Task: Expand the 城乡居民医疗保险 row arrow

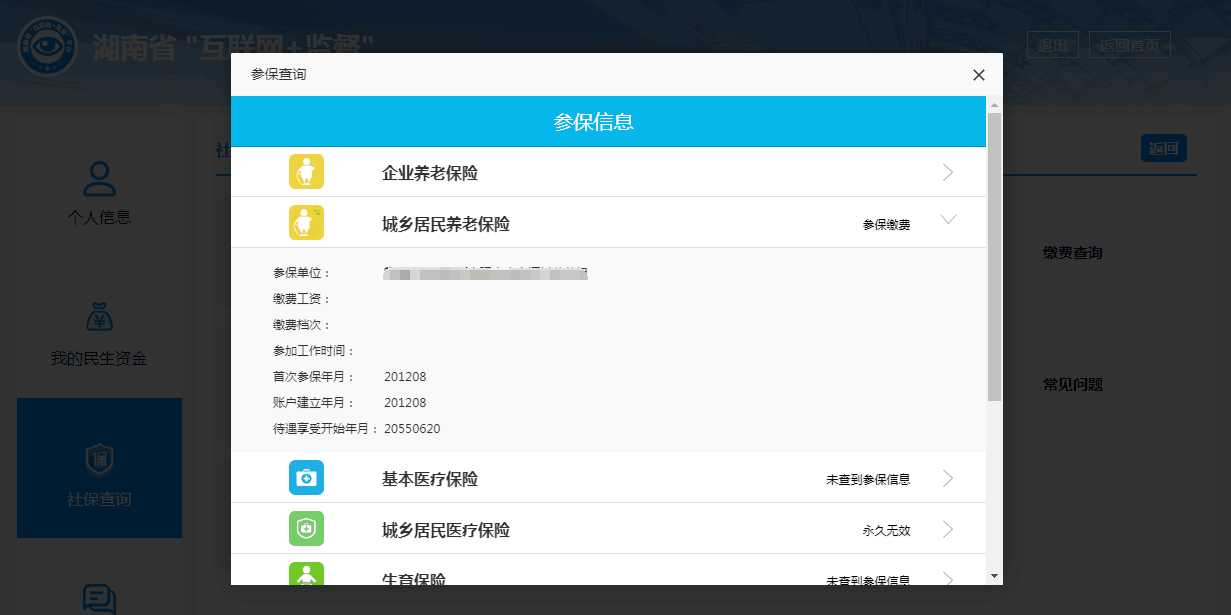Action: coord(948,530)
